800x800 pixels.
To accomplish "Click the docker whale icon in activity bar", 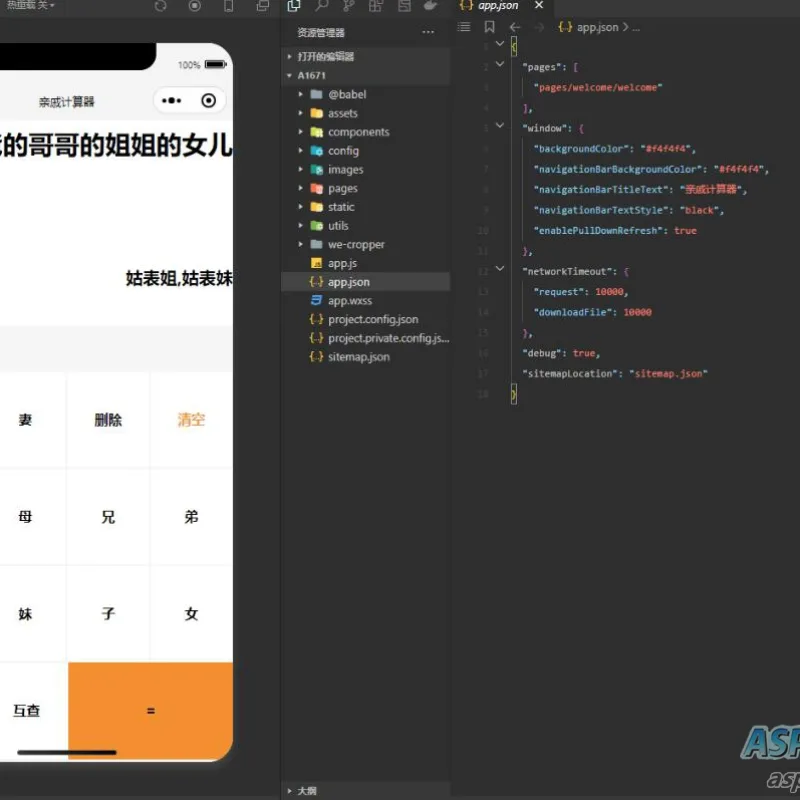I will 431,6.
